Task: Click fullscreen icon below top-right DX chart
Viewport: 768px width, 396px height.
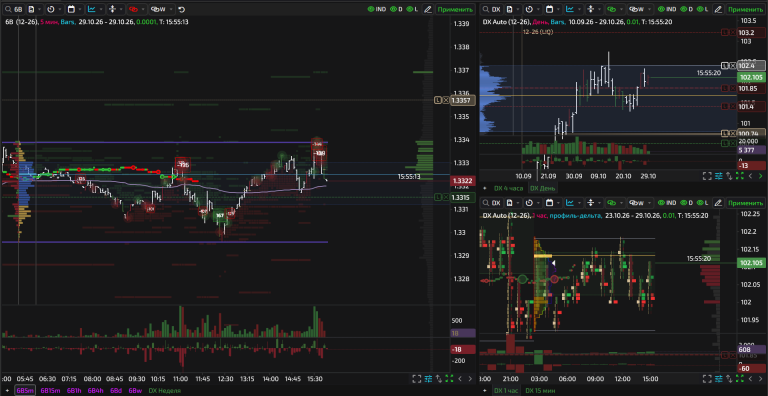Action: 707,175
